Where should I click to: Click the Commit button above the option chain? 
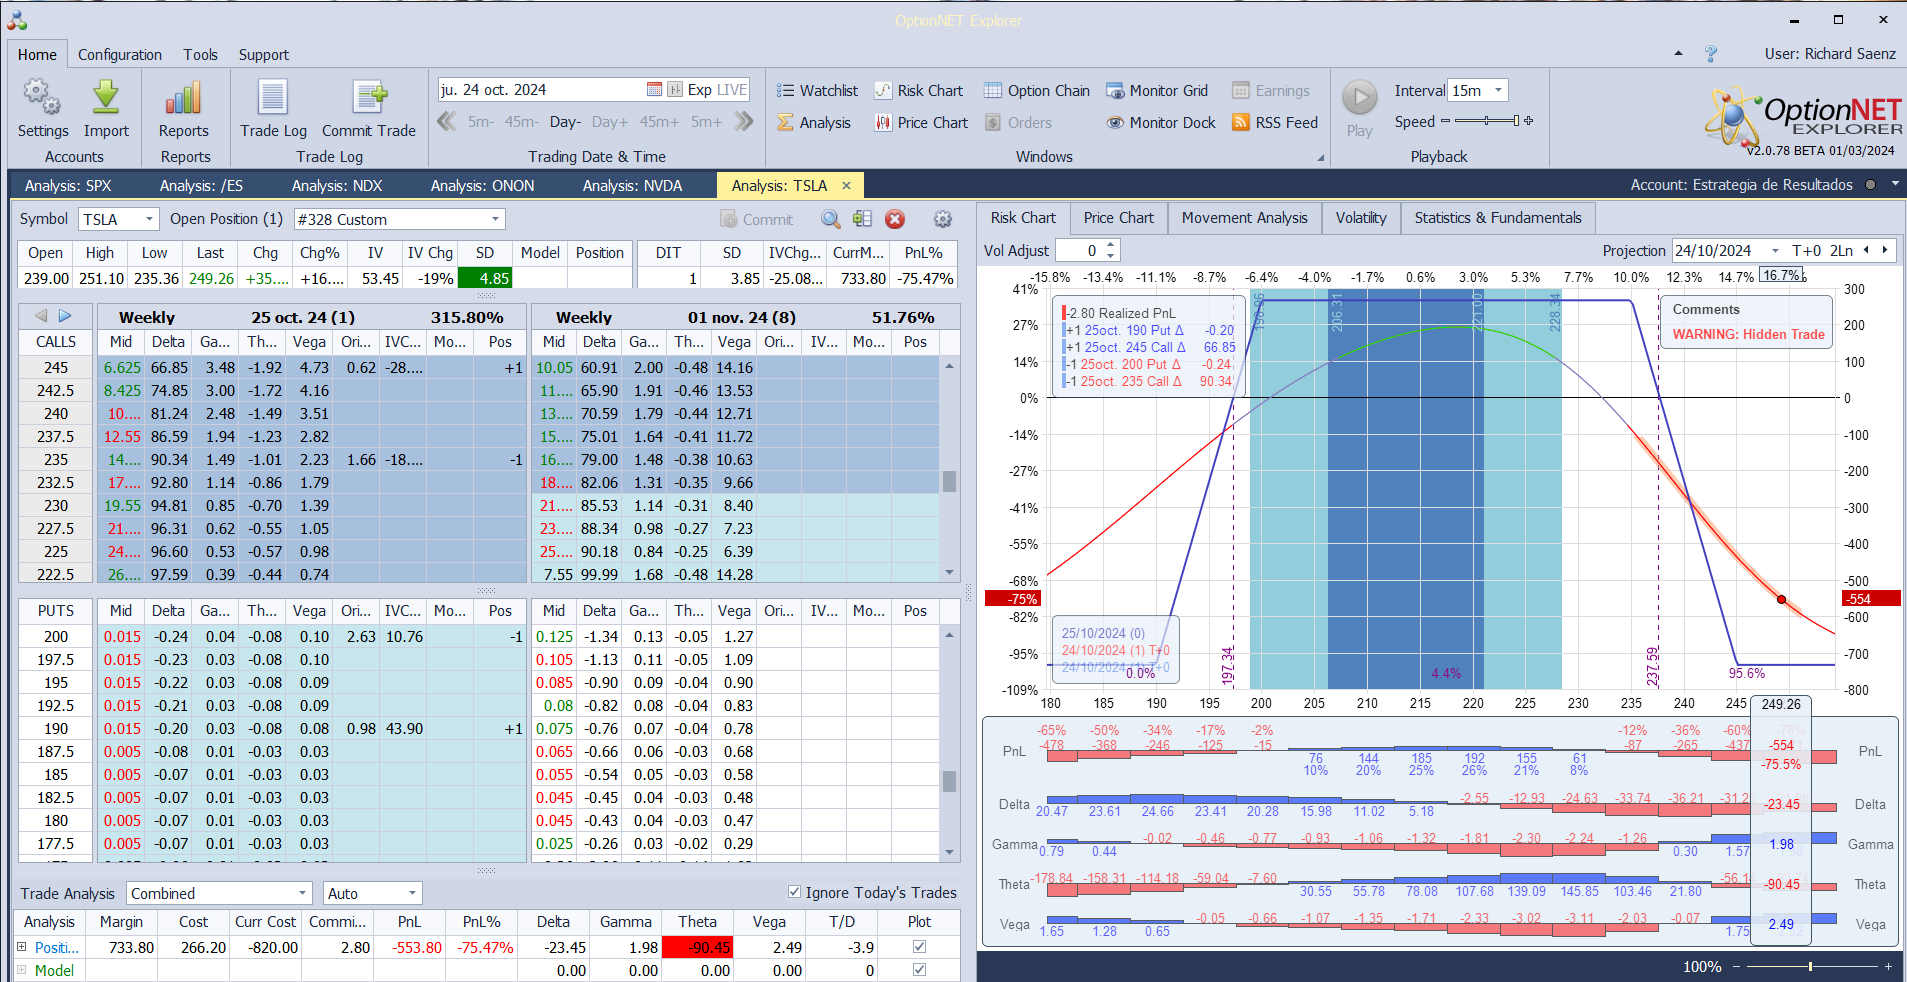point(757,219)
